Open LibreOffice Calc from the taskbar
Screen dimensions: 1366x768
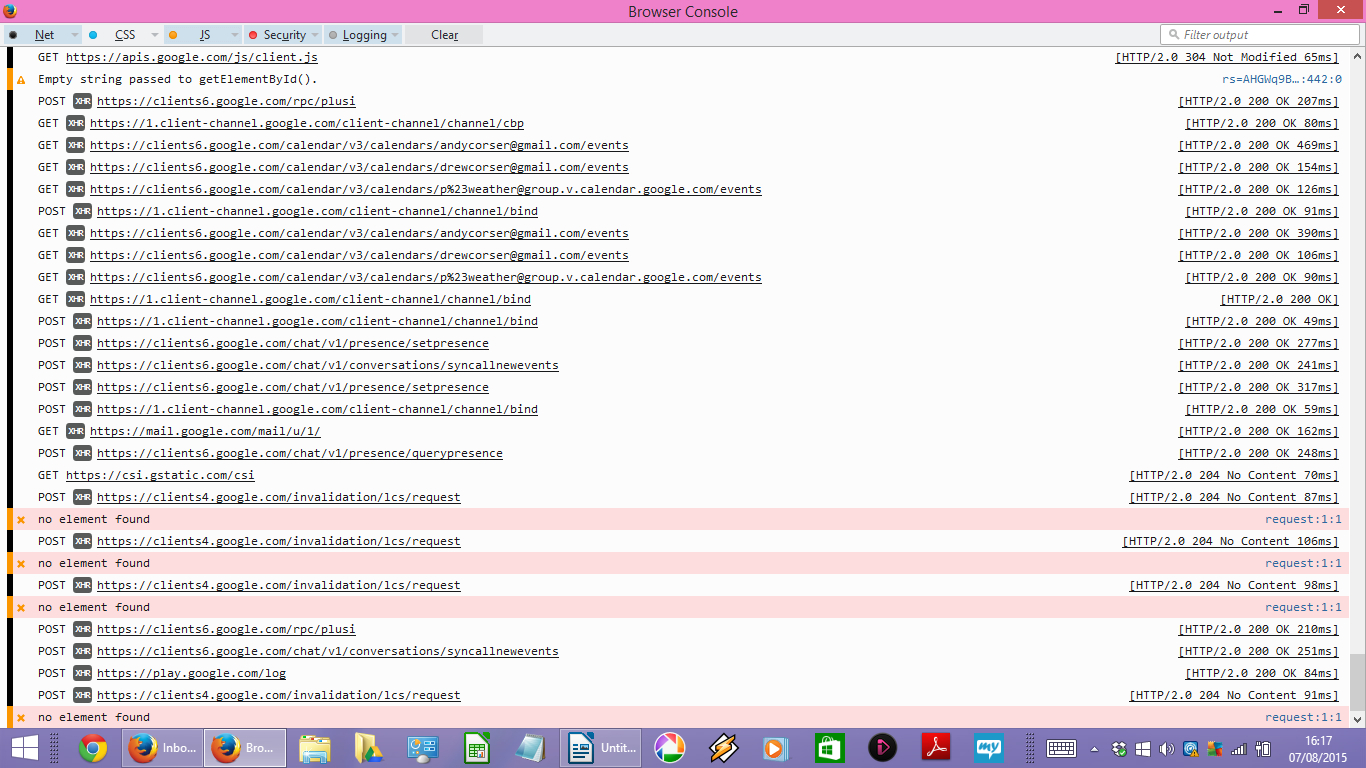pos(477,748)
